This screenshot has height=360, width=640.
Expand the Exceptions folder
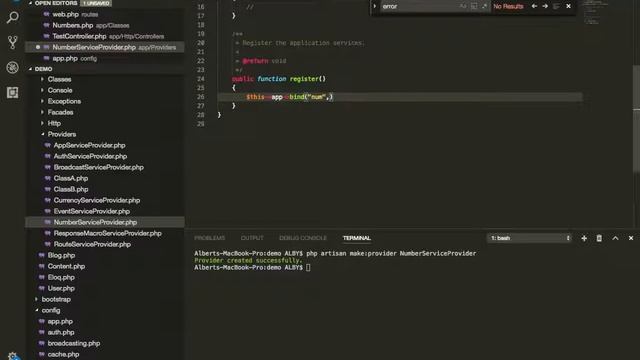(64, 101)
